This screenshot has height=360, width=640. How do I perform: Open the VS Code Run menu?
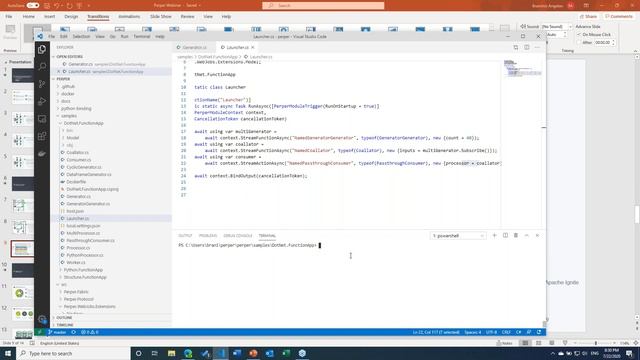(124, 36)
